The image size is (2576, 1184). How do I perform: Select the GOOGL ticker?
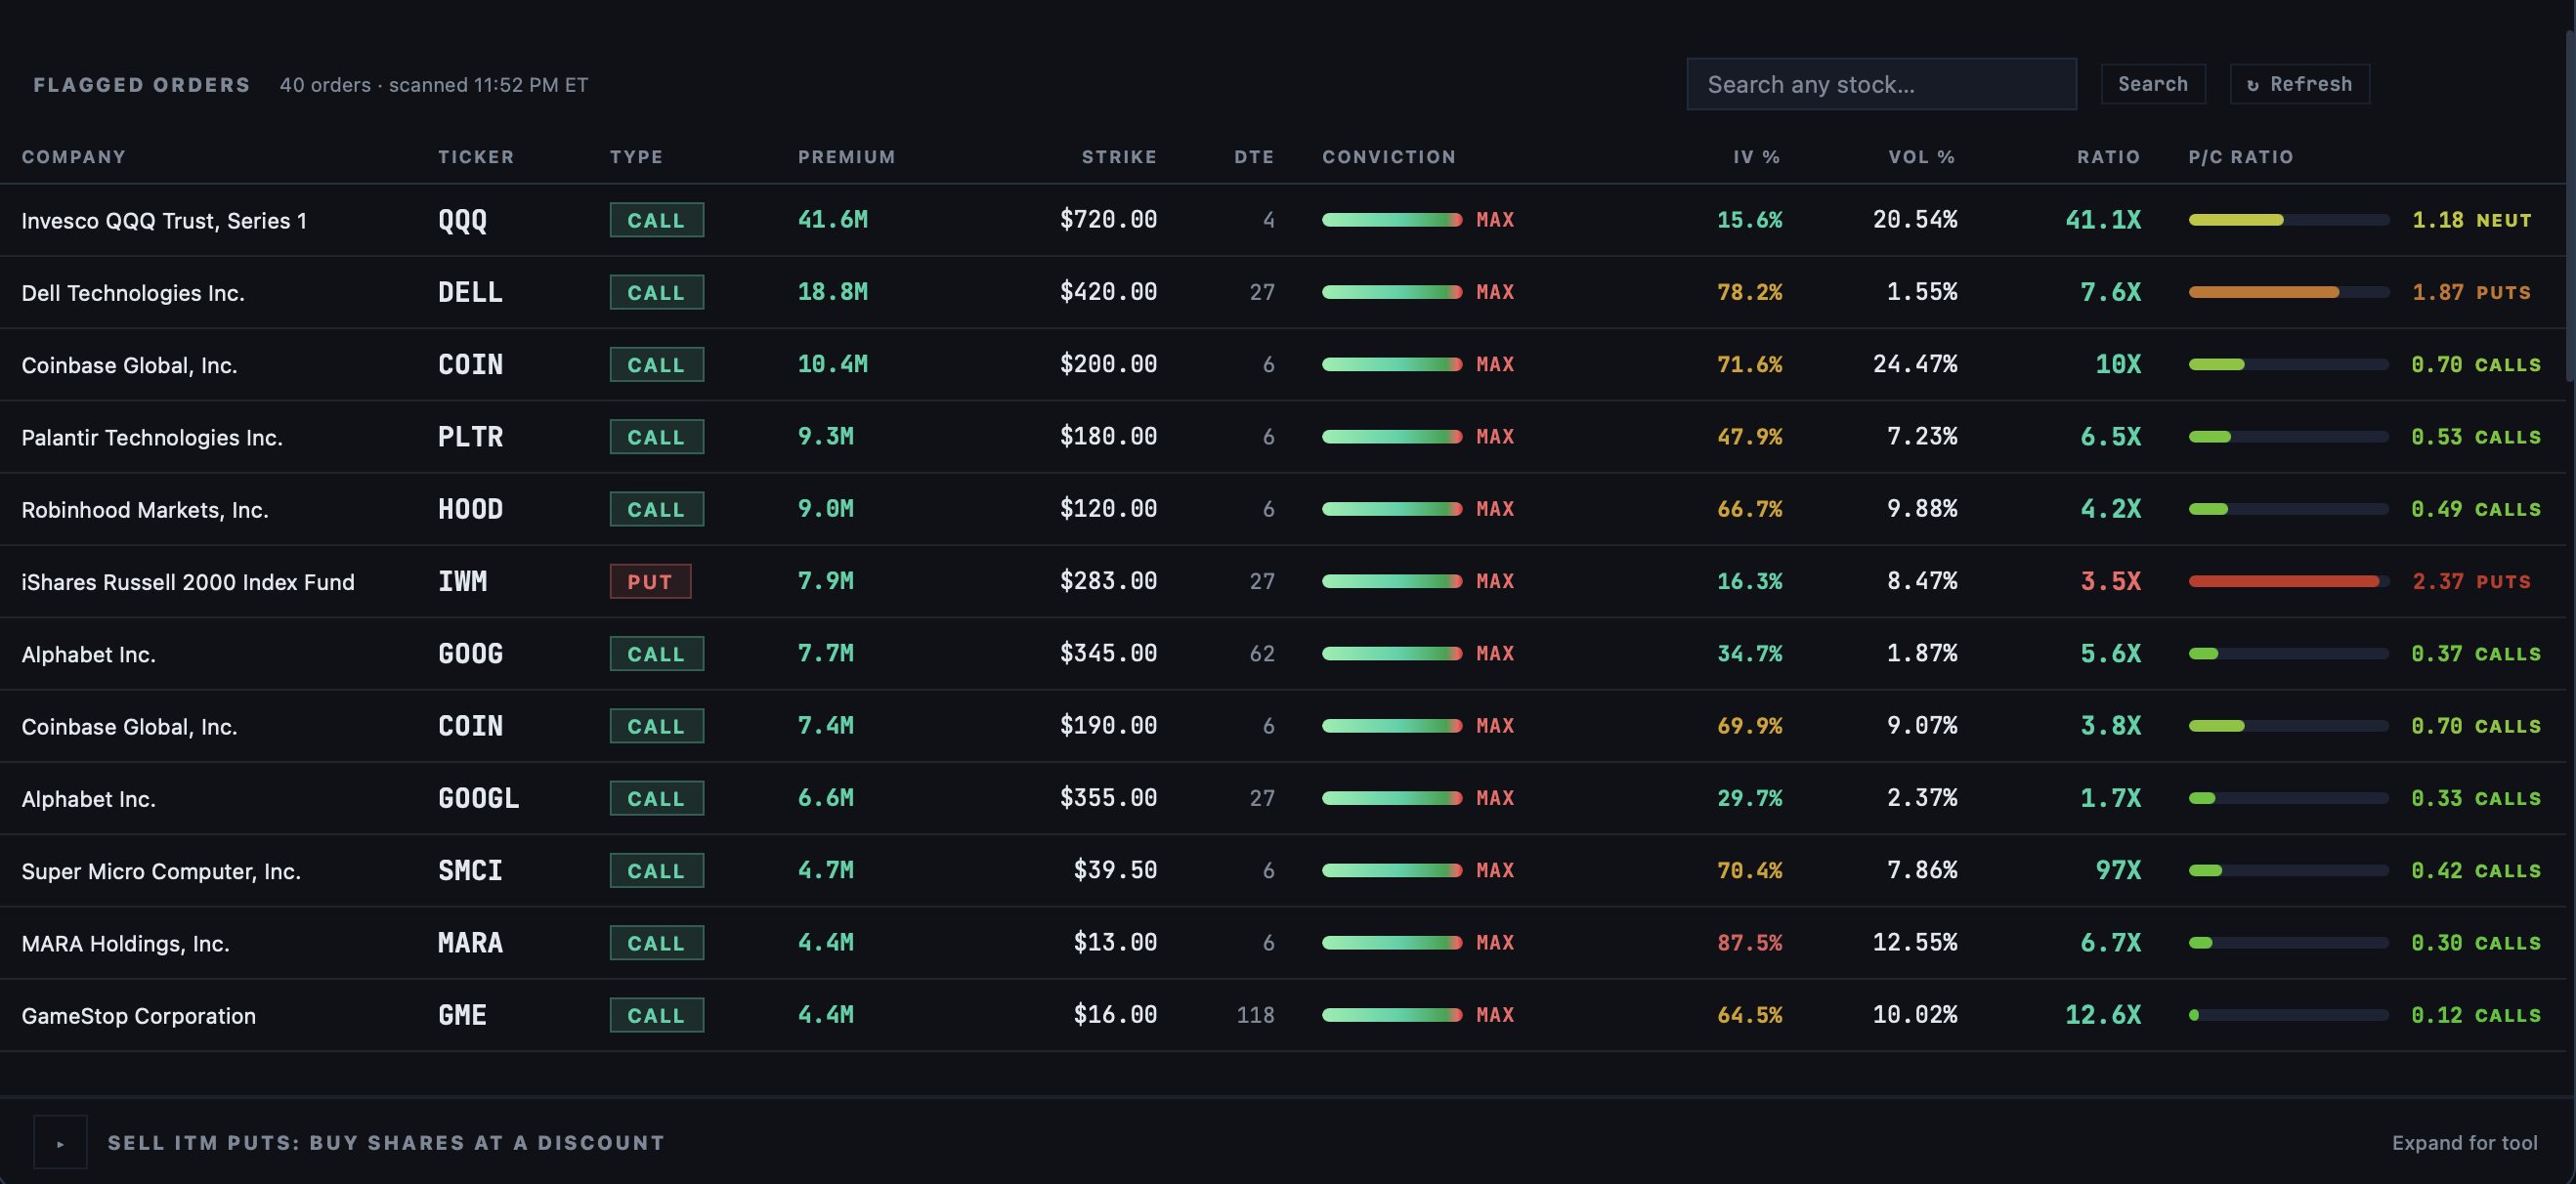tap(478, 798)
